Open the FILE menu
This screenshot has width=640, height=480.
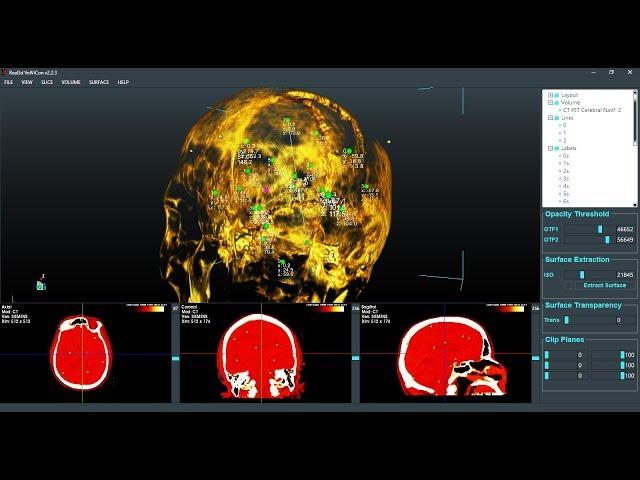click(x=9, y=82)
